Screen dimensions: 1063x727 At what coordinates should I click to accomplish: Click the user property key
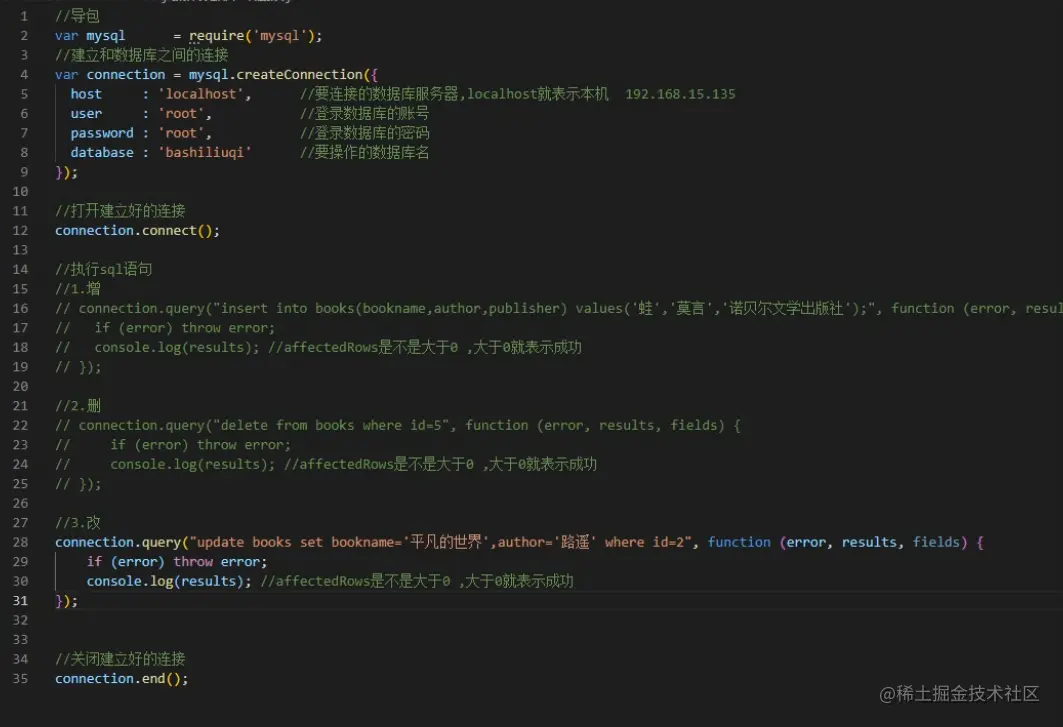(x=86, y=114)
